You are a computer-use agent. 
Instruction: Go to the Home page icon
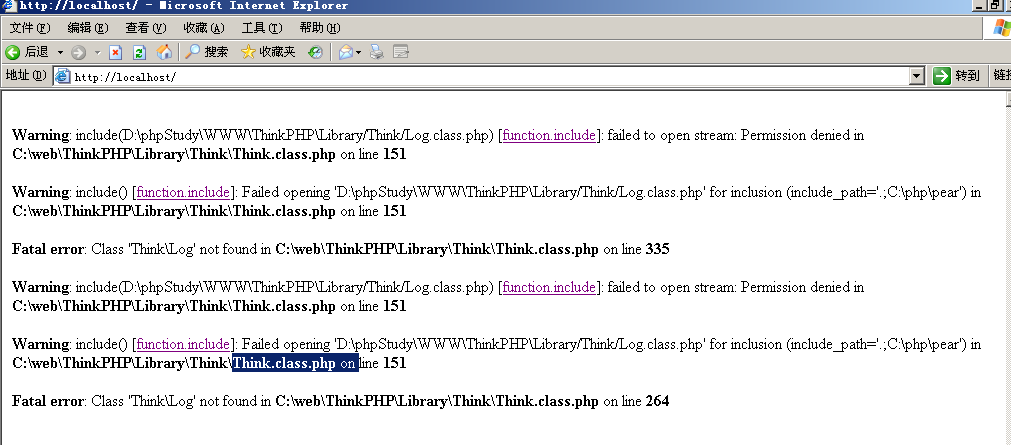coord(164,52)
